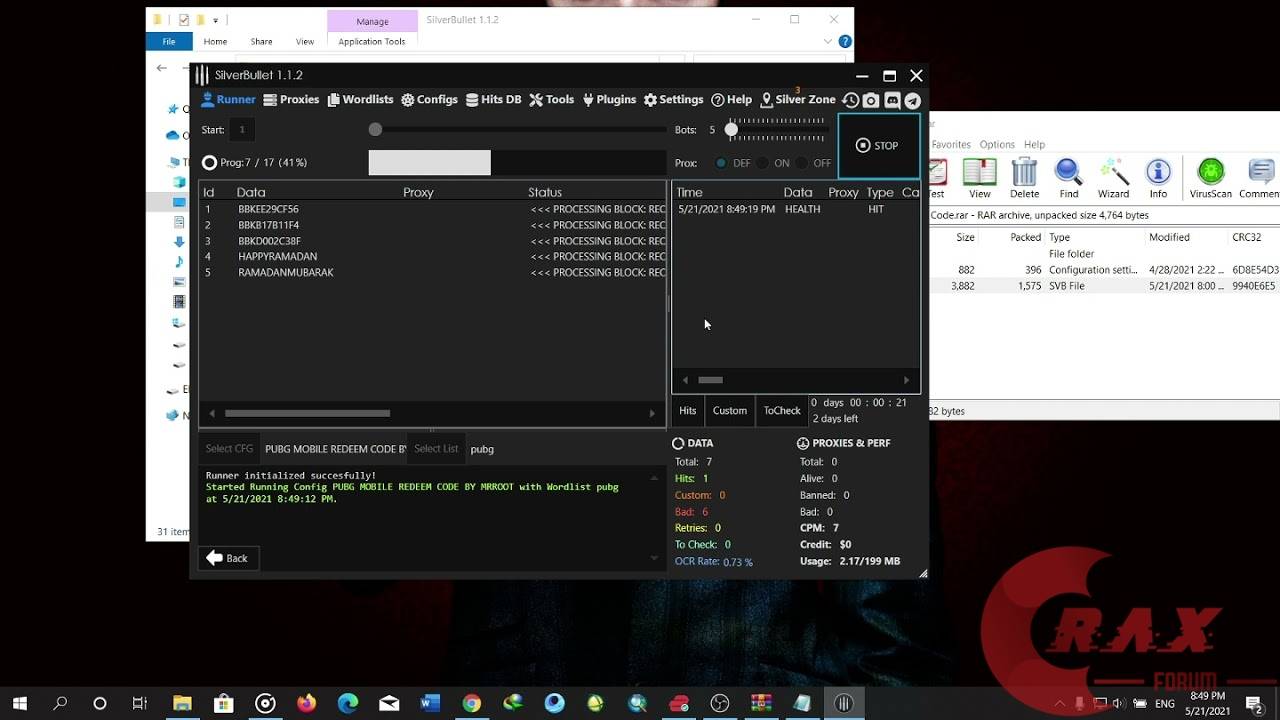Image resolution: width=1280 pixels, height=720 pixels.
Task: Run VirusScan from the WinRAR toolbar
Action: coord(1210,176)
